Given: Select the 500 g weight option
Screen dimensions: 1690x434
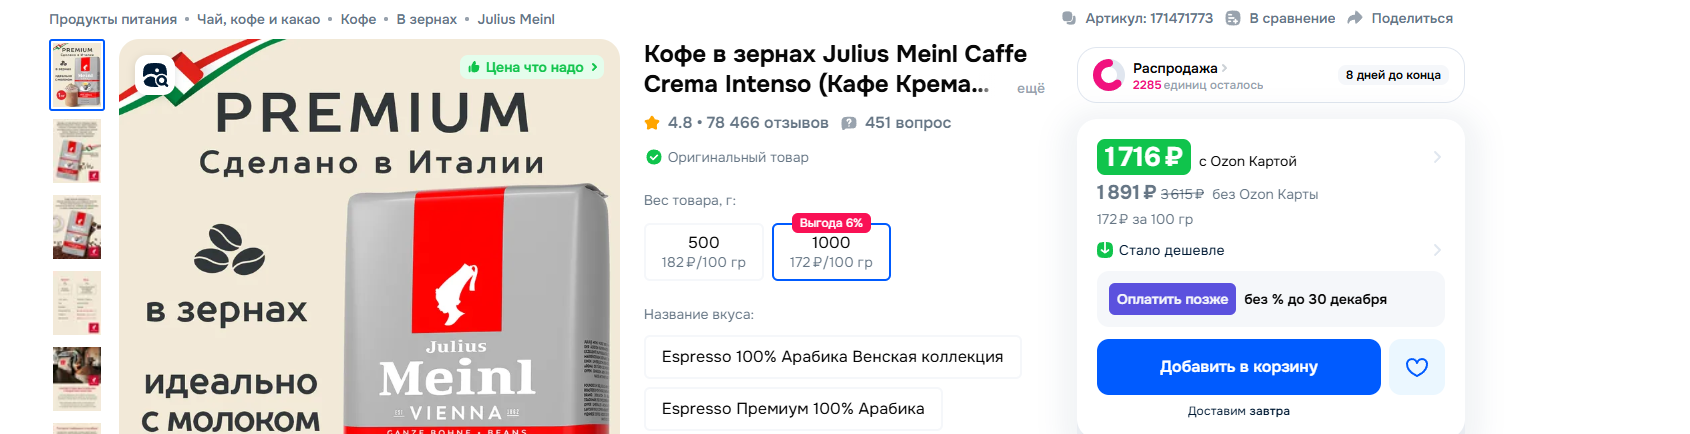Looking at the screenshot, I should [x=703, y=252].
